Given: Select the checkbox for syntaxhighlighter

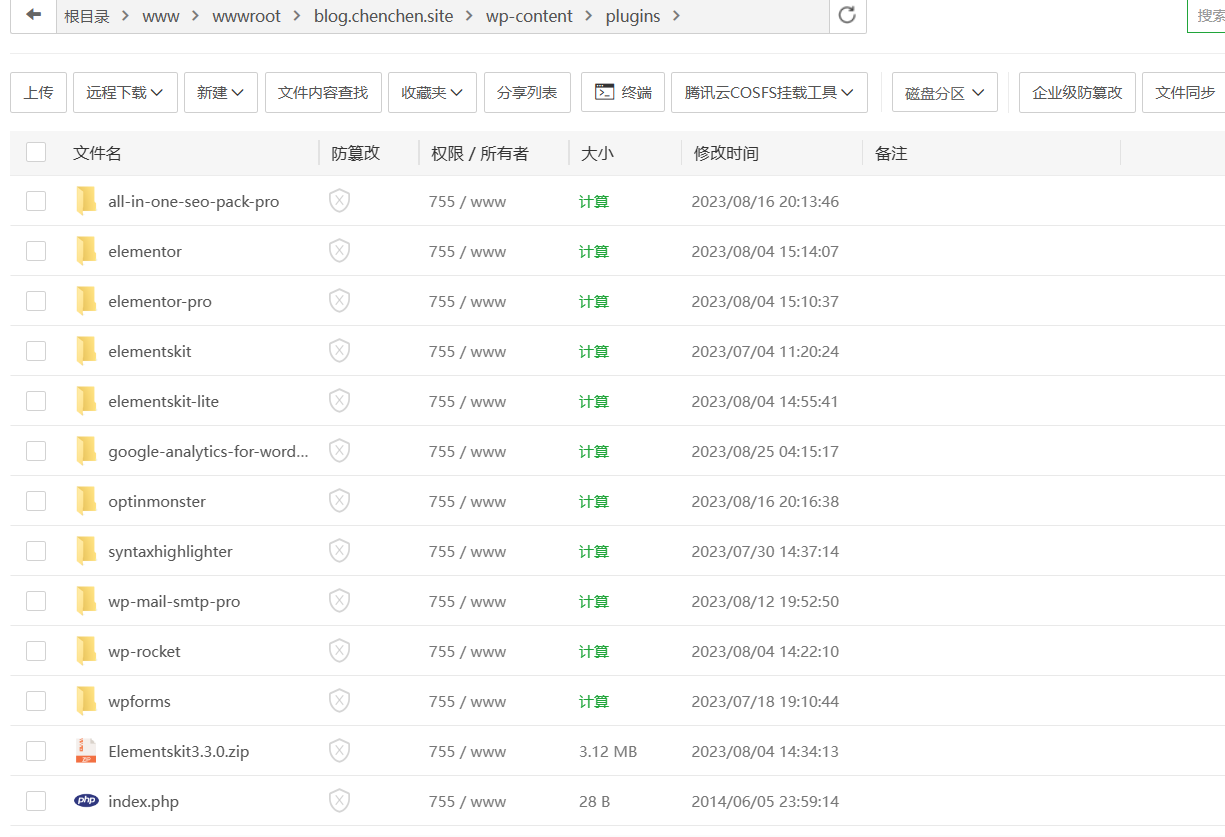Looking at the screenshot, I should coord(36,551).
